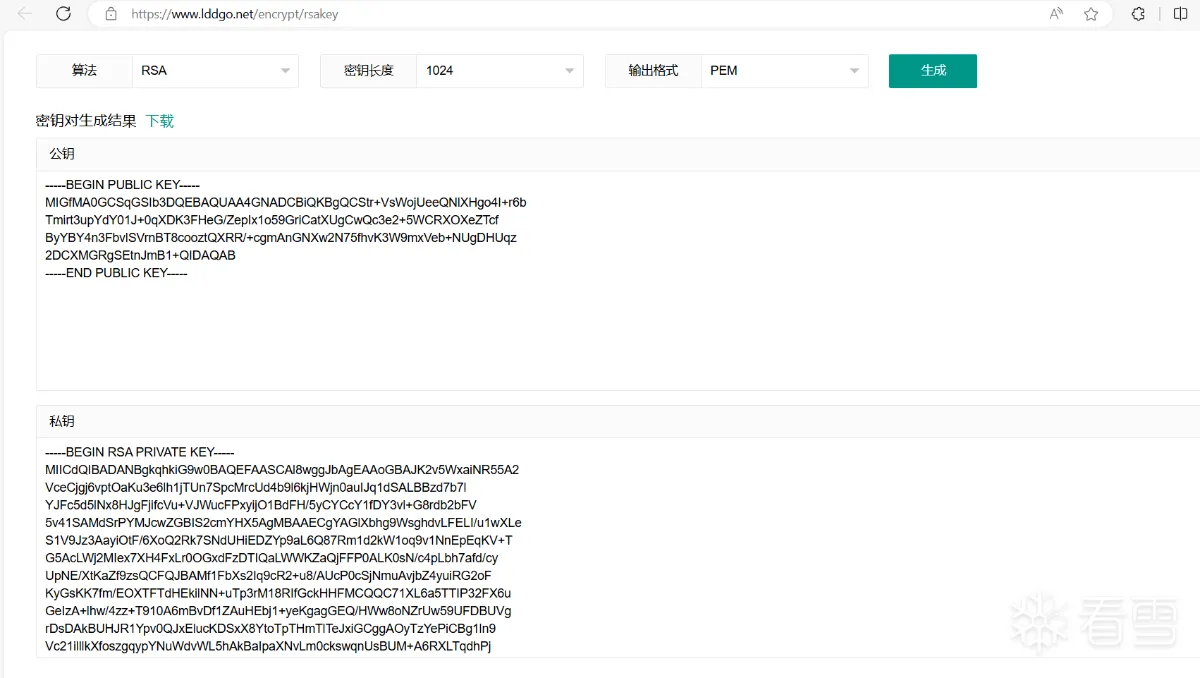
Task: Click the key length dropdown arrow
Action: point(570,71)
